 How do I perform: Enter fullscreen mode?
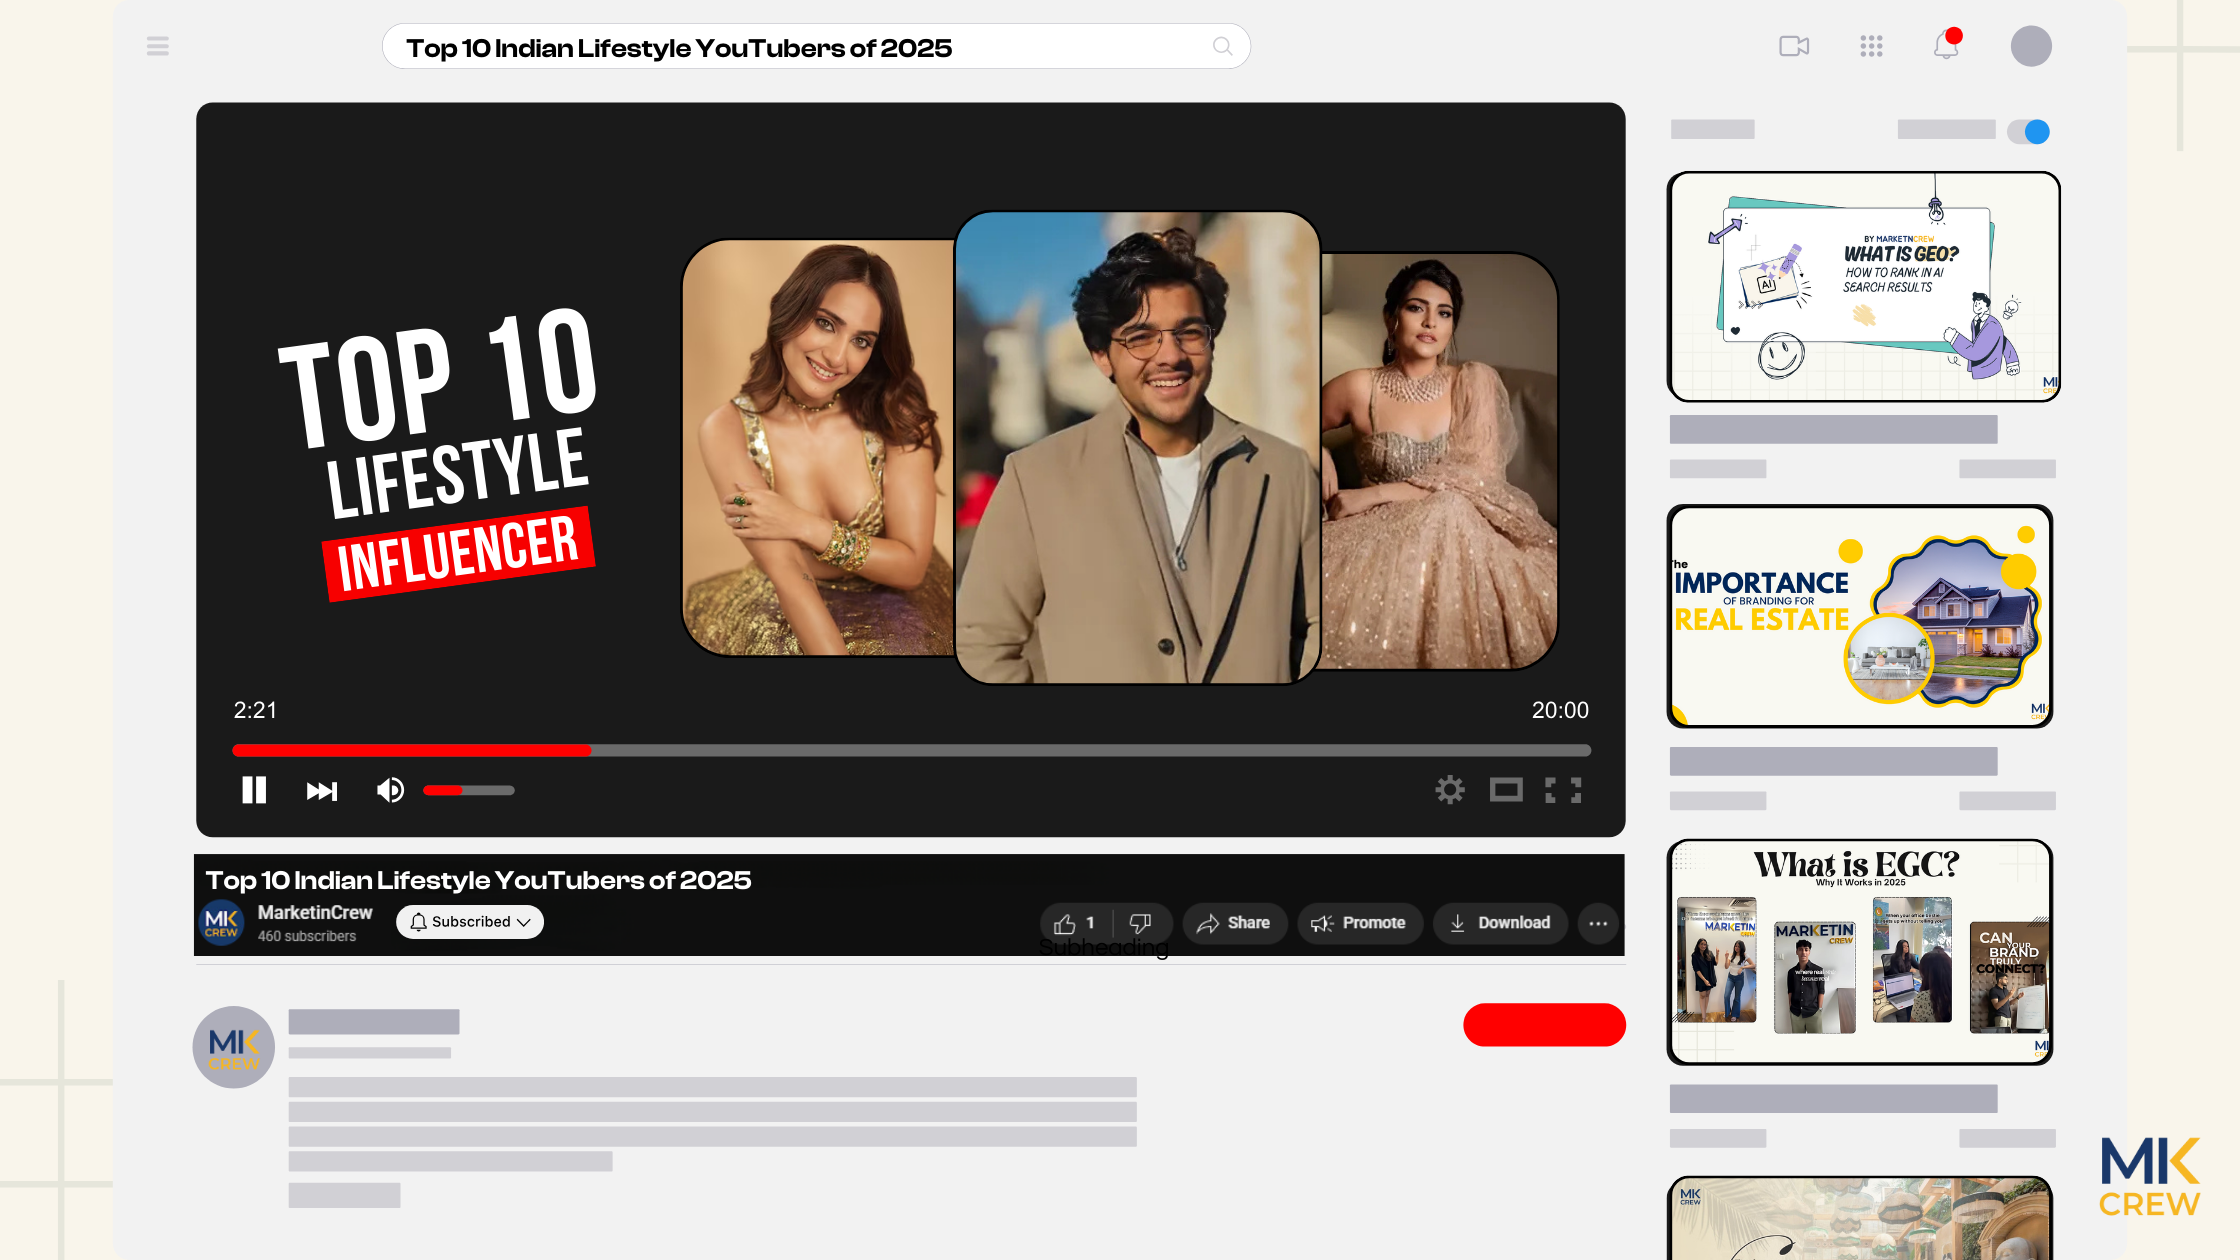click(x=1563, y=790)
